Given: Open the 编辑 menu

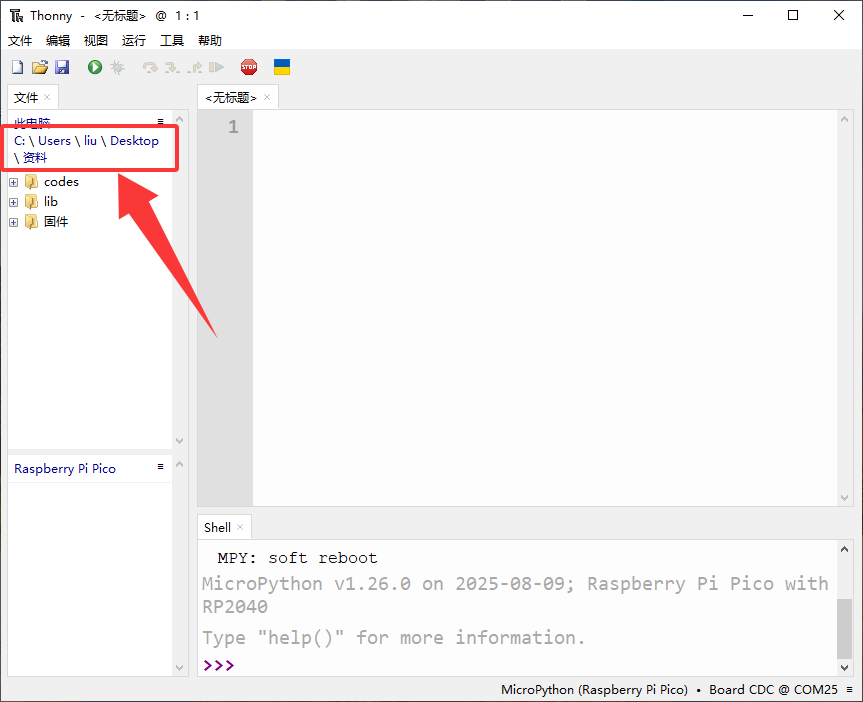Looking at the screenshot, I should pos(58,41).
